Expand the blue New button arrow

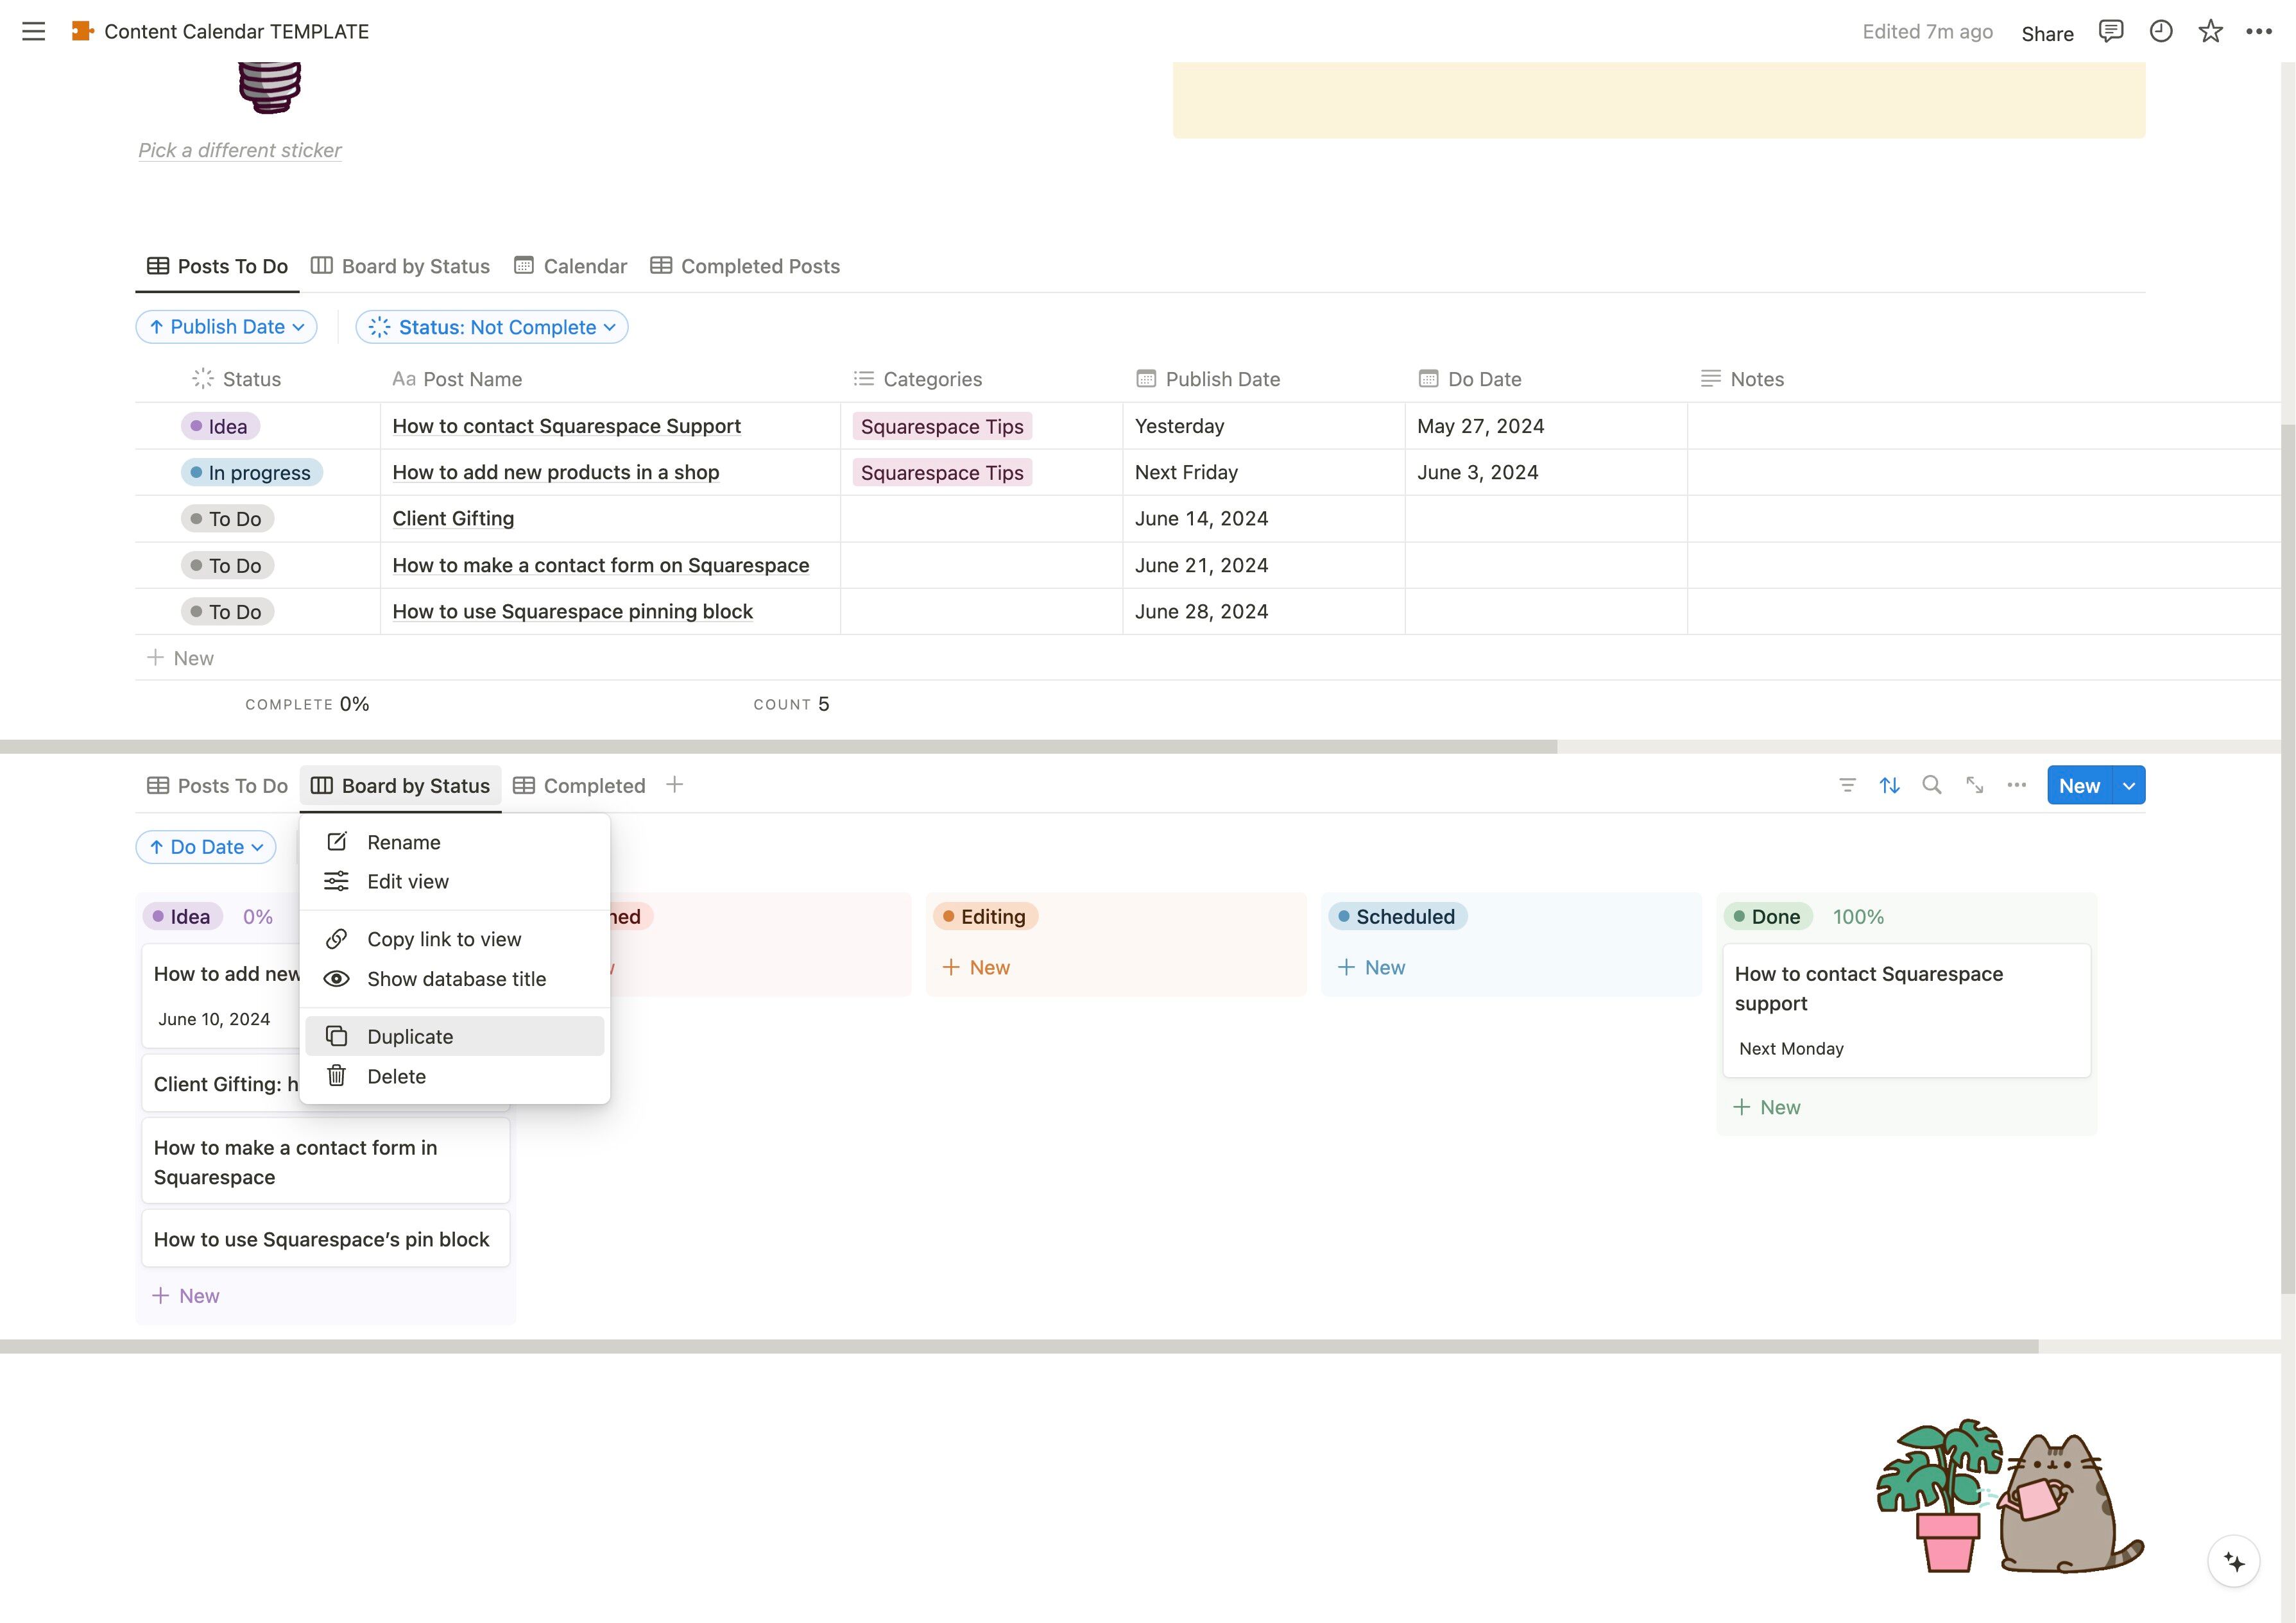click(2129, 786)
